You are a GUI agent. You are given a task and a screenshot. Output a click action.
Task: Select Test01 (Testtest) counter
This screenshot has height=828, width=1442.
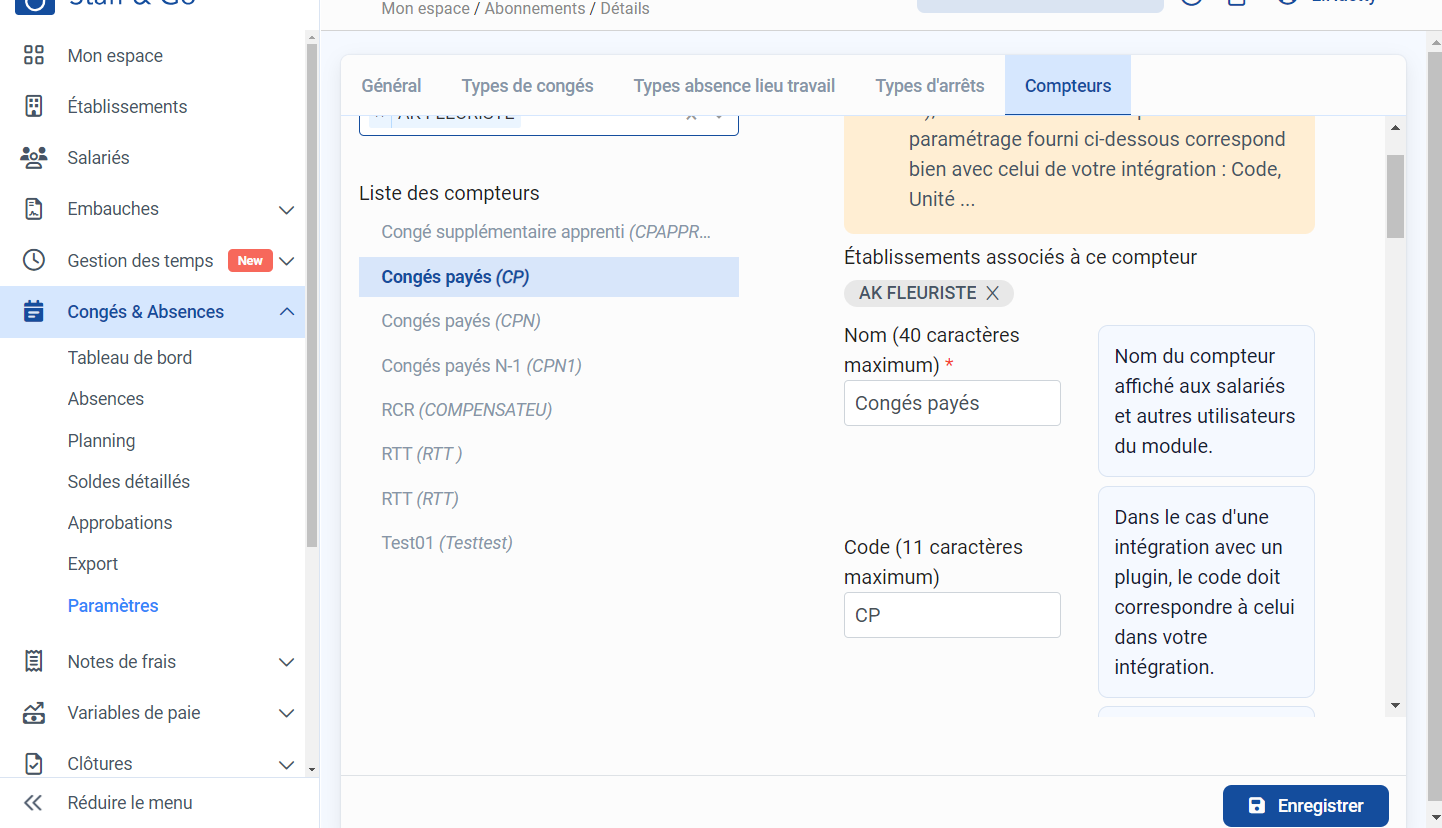coord(549,543)
